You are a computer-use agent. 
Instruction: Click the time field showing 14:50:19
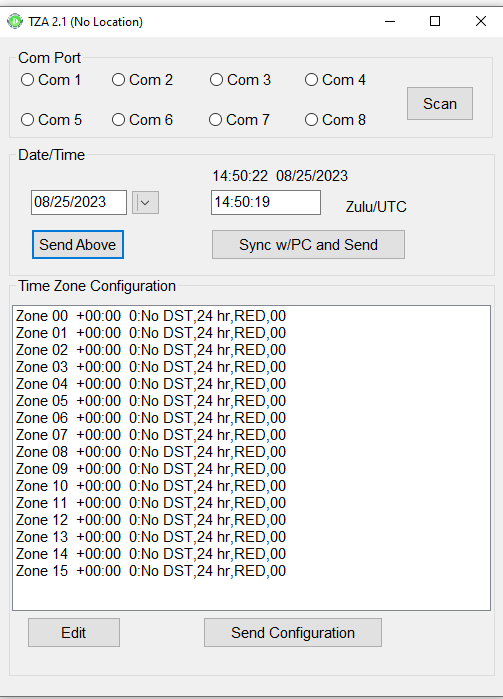pyautogui.click(x=266, y=202)
